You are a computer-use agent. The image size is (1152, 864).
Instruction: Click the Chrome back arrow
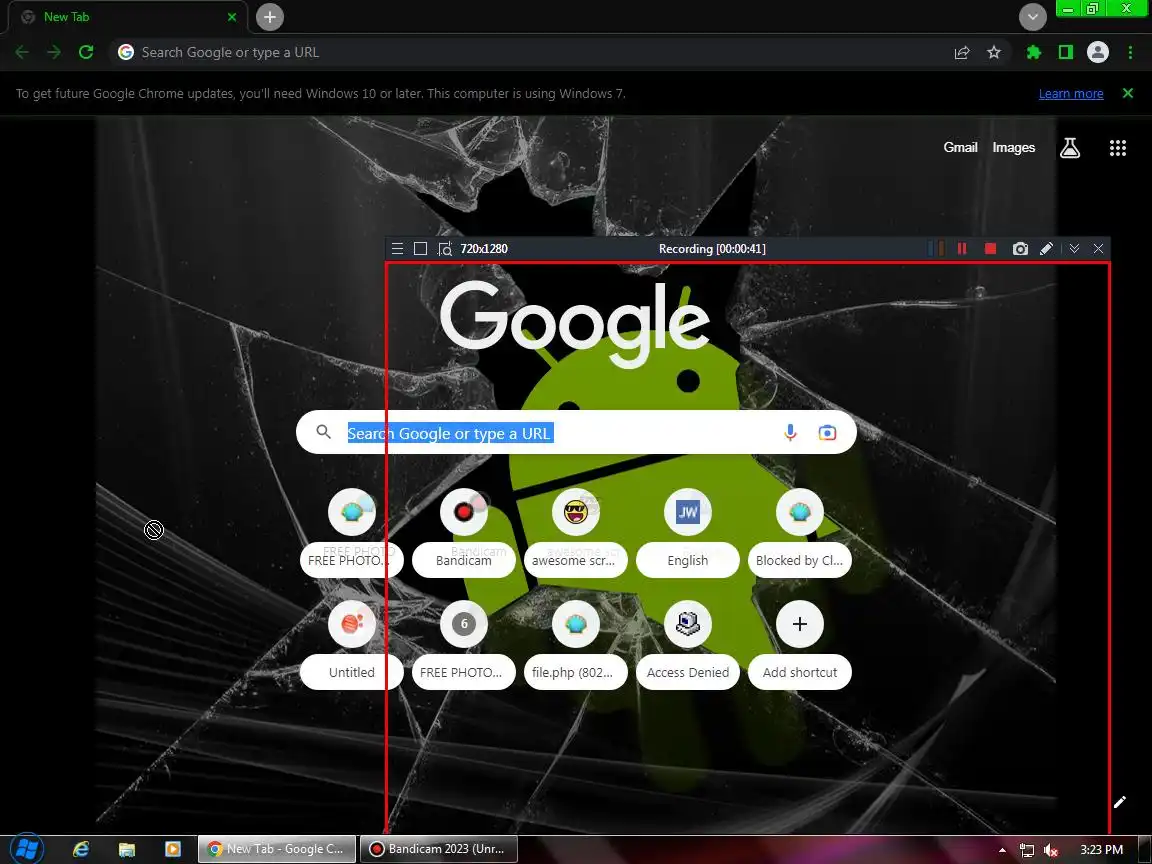coord(22,52)
